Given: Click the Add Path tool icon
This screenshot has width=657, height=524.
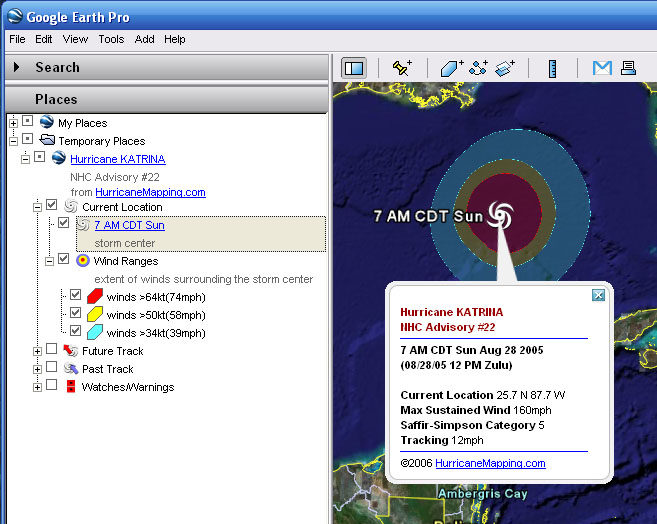Looking at the screenshot, I should click(x=479, y=68).
